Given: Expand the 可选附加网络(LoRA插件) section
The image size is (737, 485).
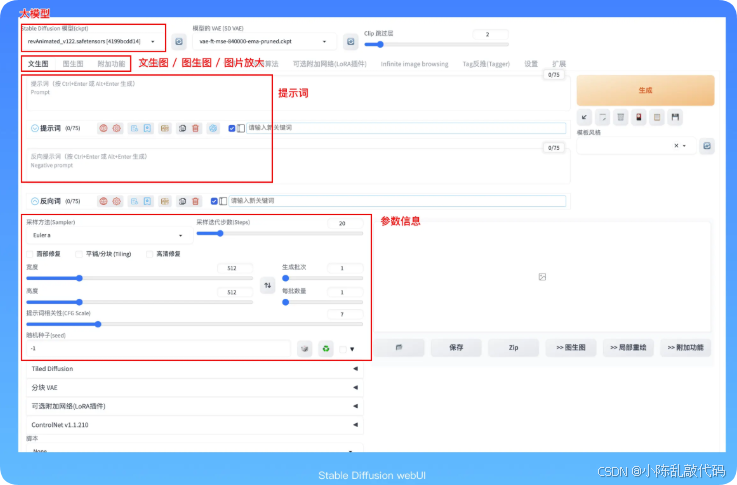Looking at the screenshot, I should point(195,406).
